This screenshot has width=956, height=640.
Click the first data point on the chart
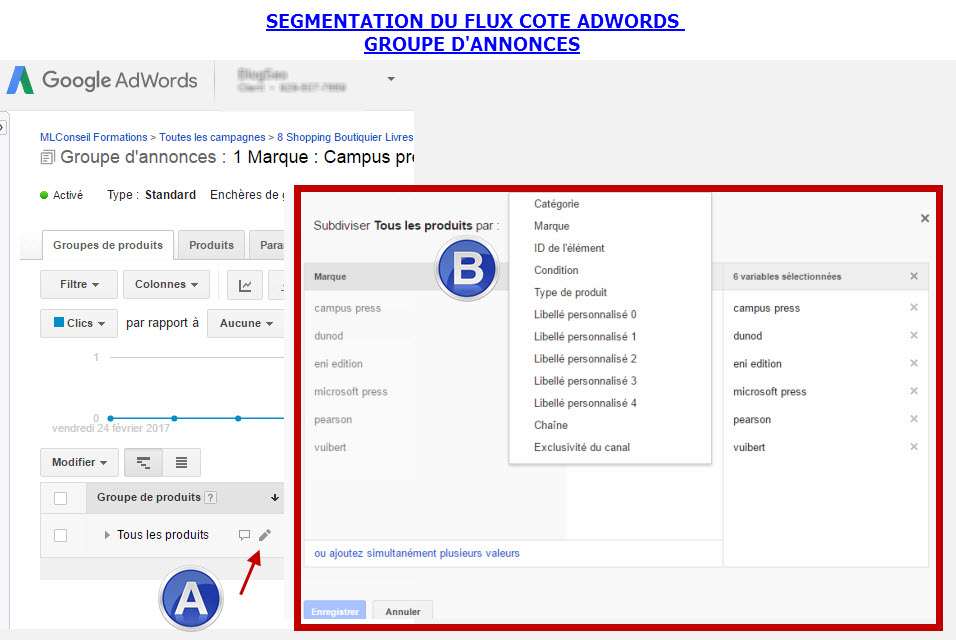point(110,418)
